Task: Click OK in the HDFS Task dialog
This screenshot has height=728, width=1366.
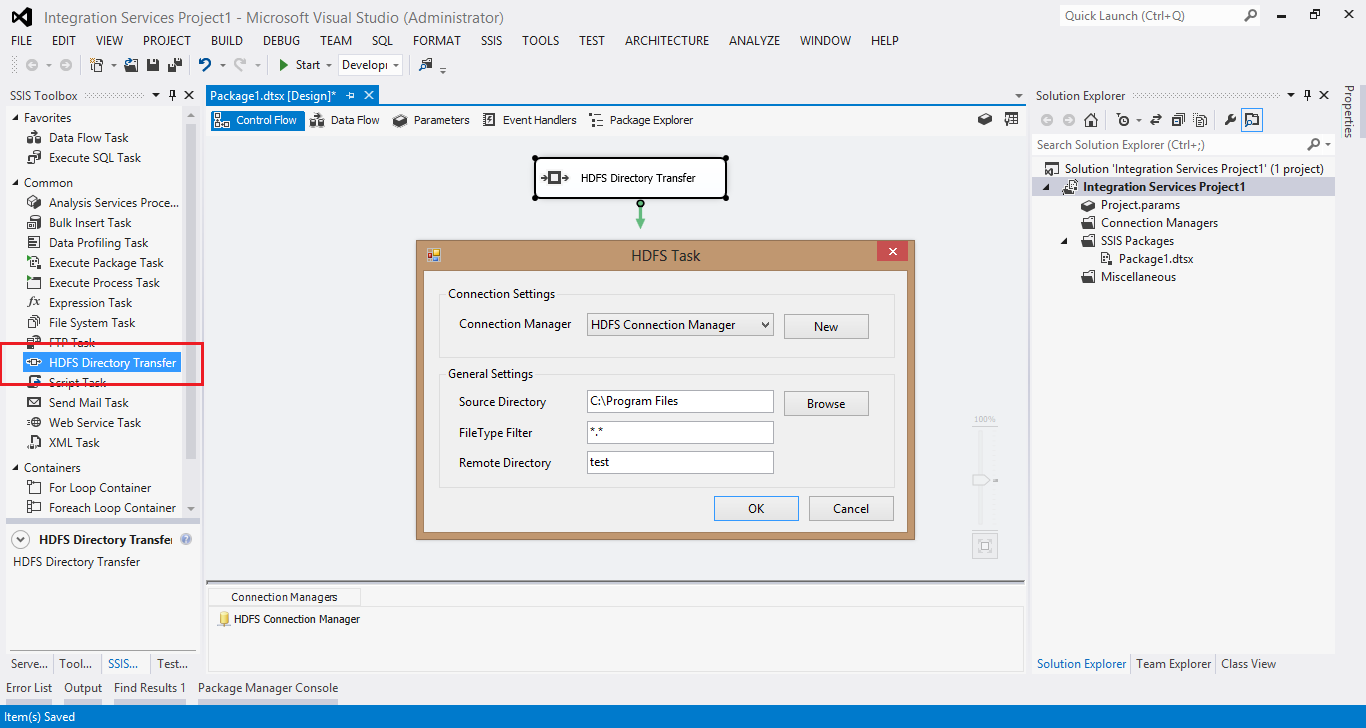Action: (x=756, y=509)
